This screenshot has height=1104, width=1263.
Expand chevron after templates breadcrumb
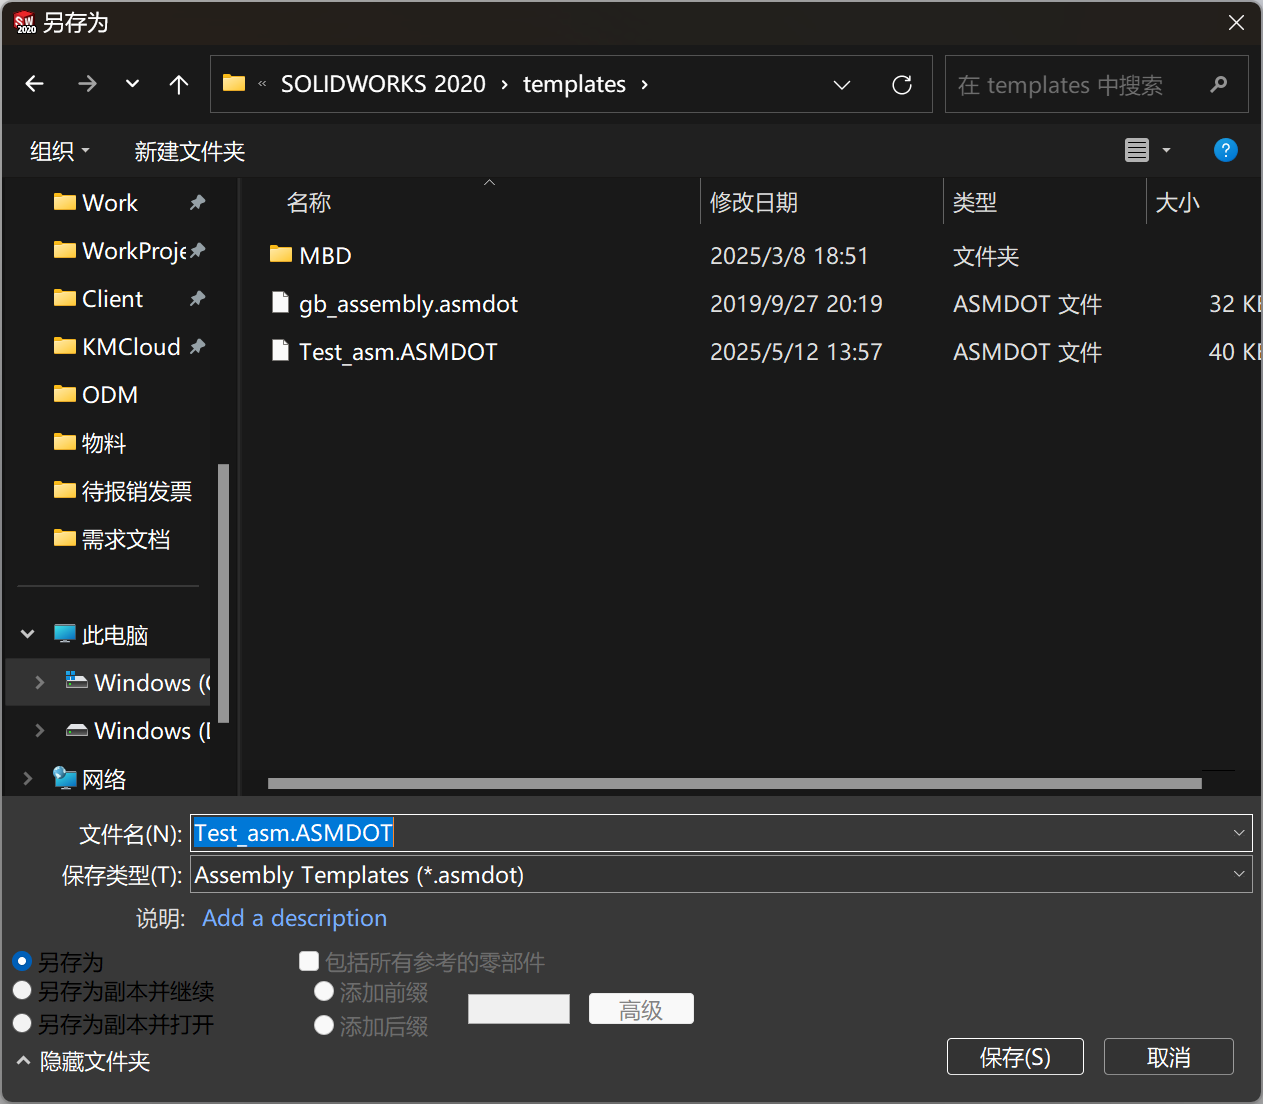[645, 84]
